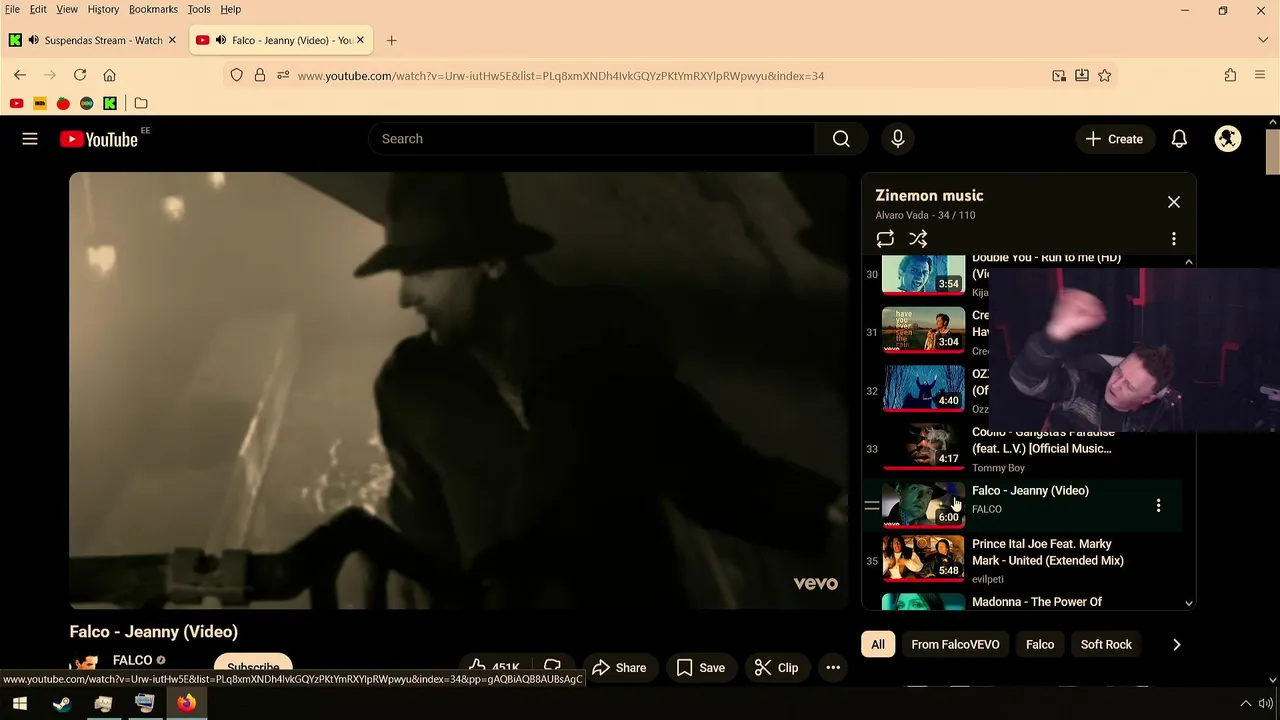
Task: Dislike the video
Action: 551,667
